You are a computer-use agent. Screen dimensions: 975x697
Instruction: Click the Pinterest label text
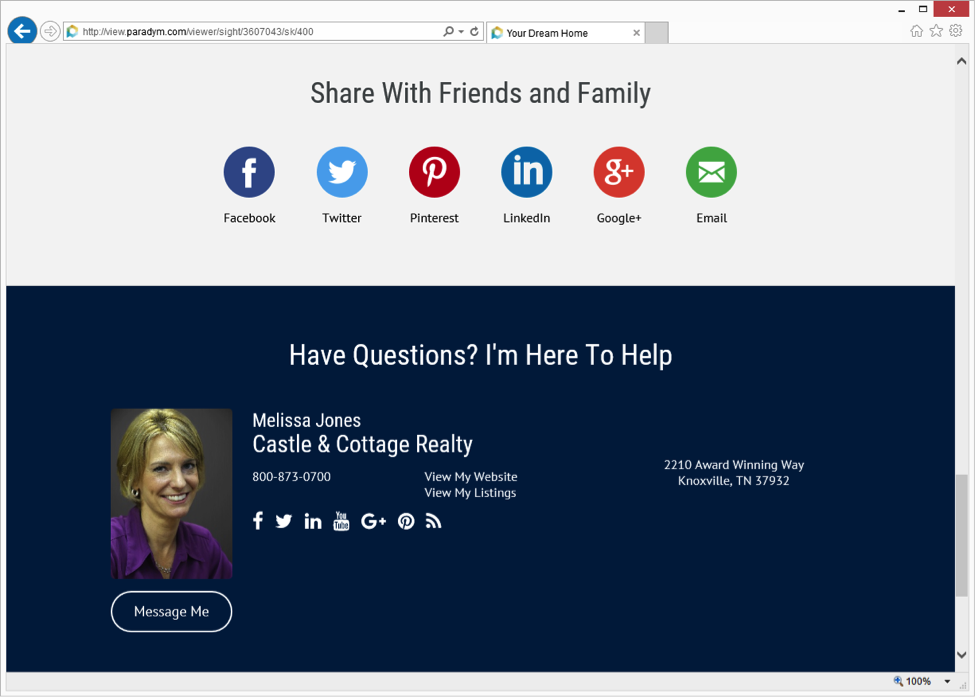[x=434, y=218]
